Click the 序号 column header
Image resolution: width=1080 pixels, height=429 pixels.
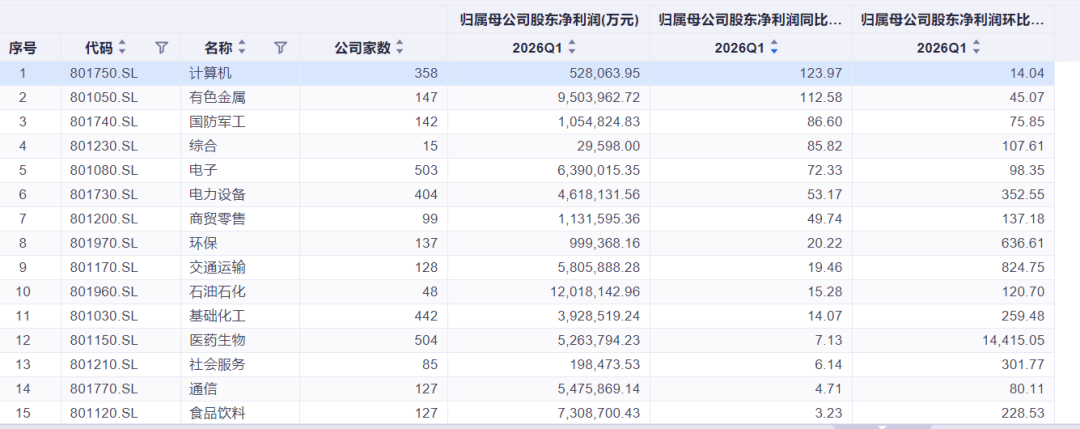[23, 48]
